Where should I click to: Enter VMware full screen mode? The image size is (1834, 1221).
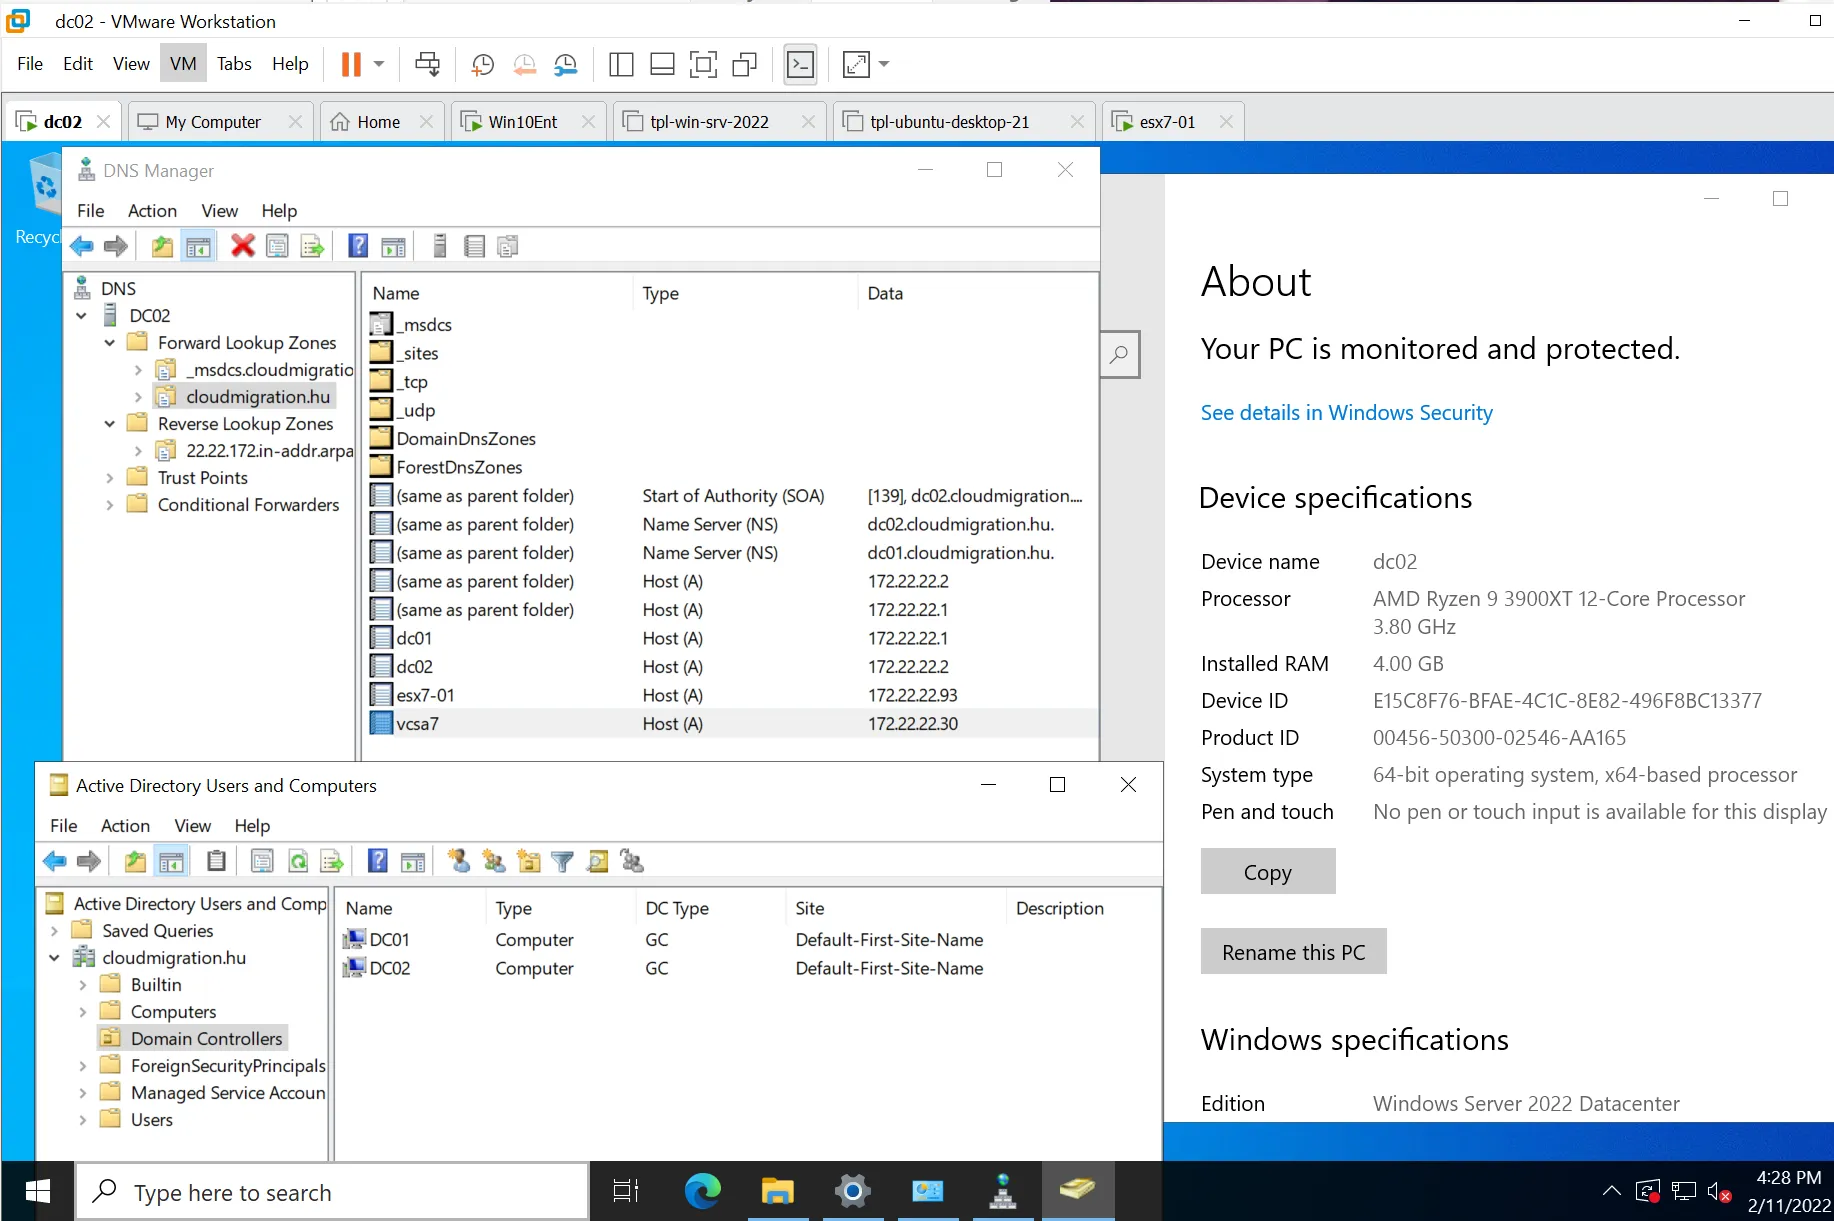tap(703, 65)
